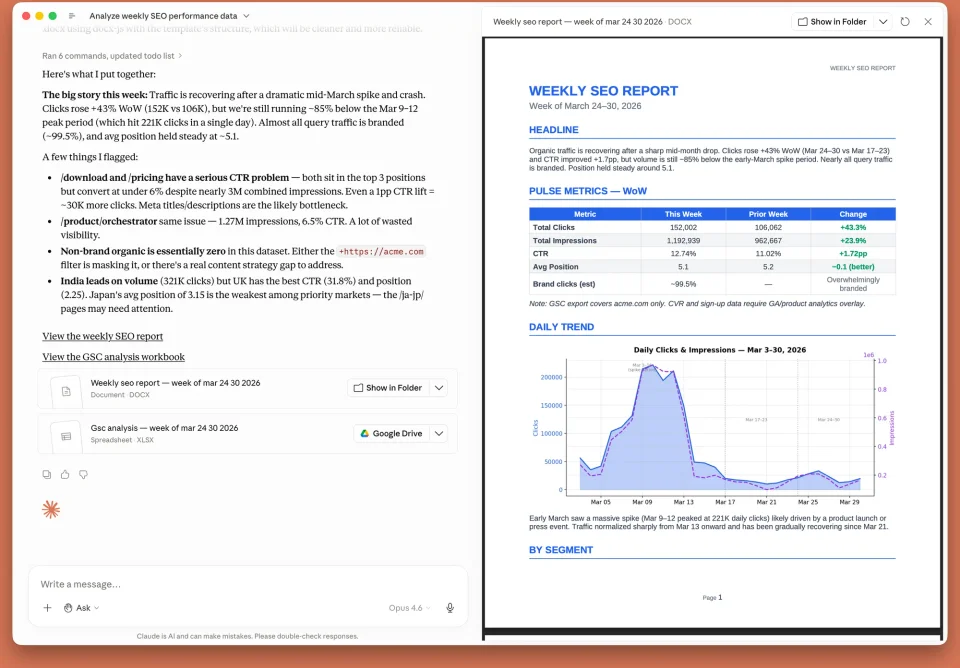Viewport: 960px width, 668px height.
Task: Click the Gsc analysis spreadsheet icon
Action: click(66, 437)
